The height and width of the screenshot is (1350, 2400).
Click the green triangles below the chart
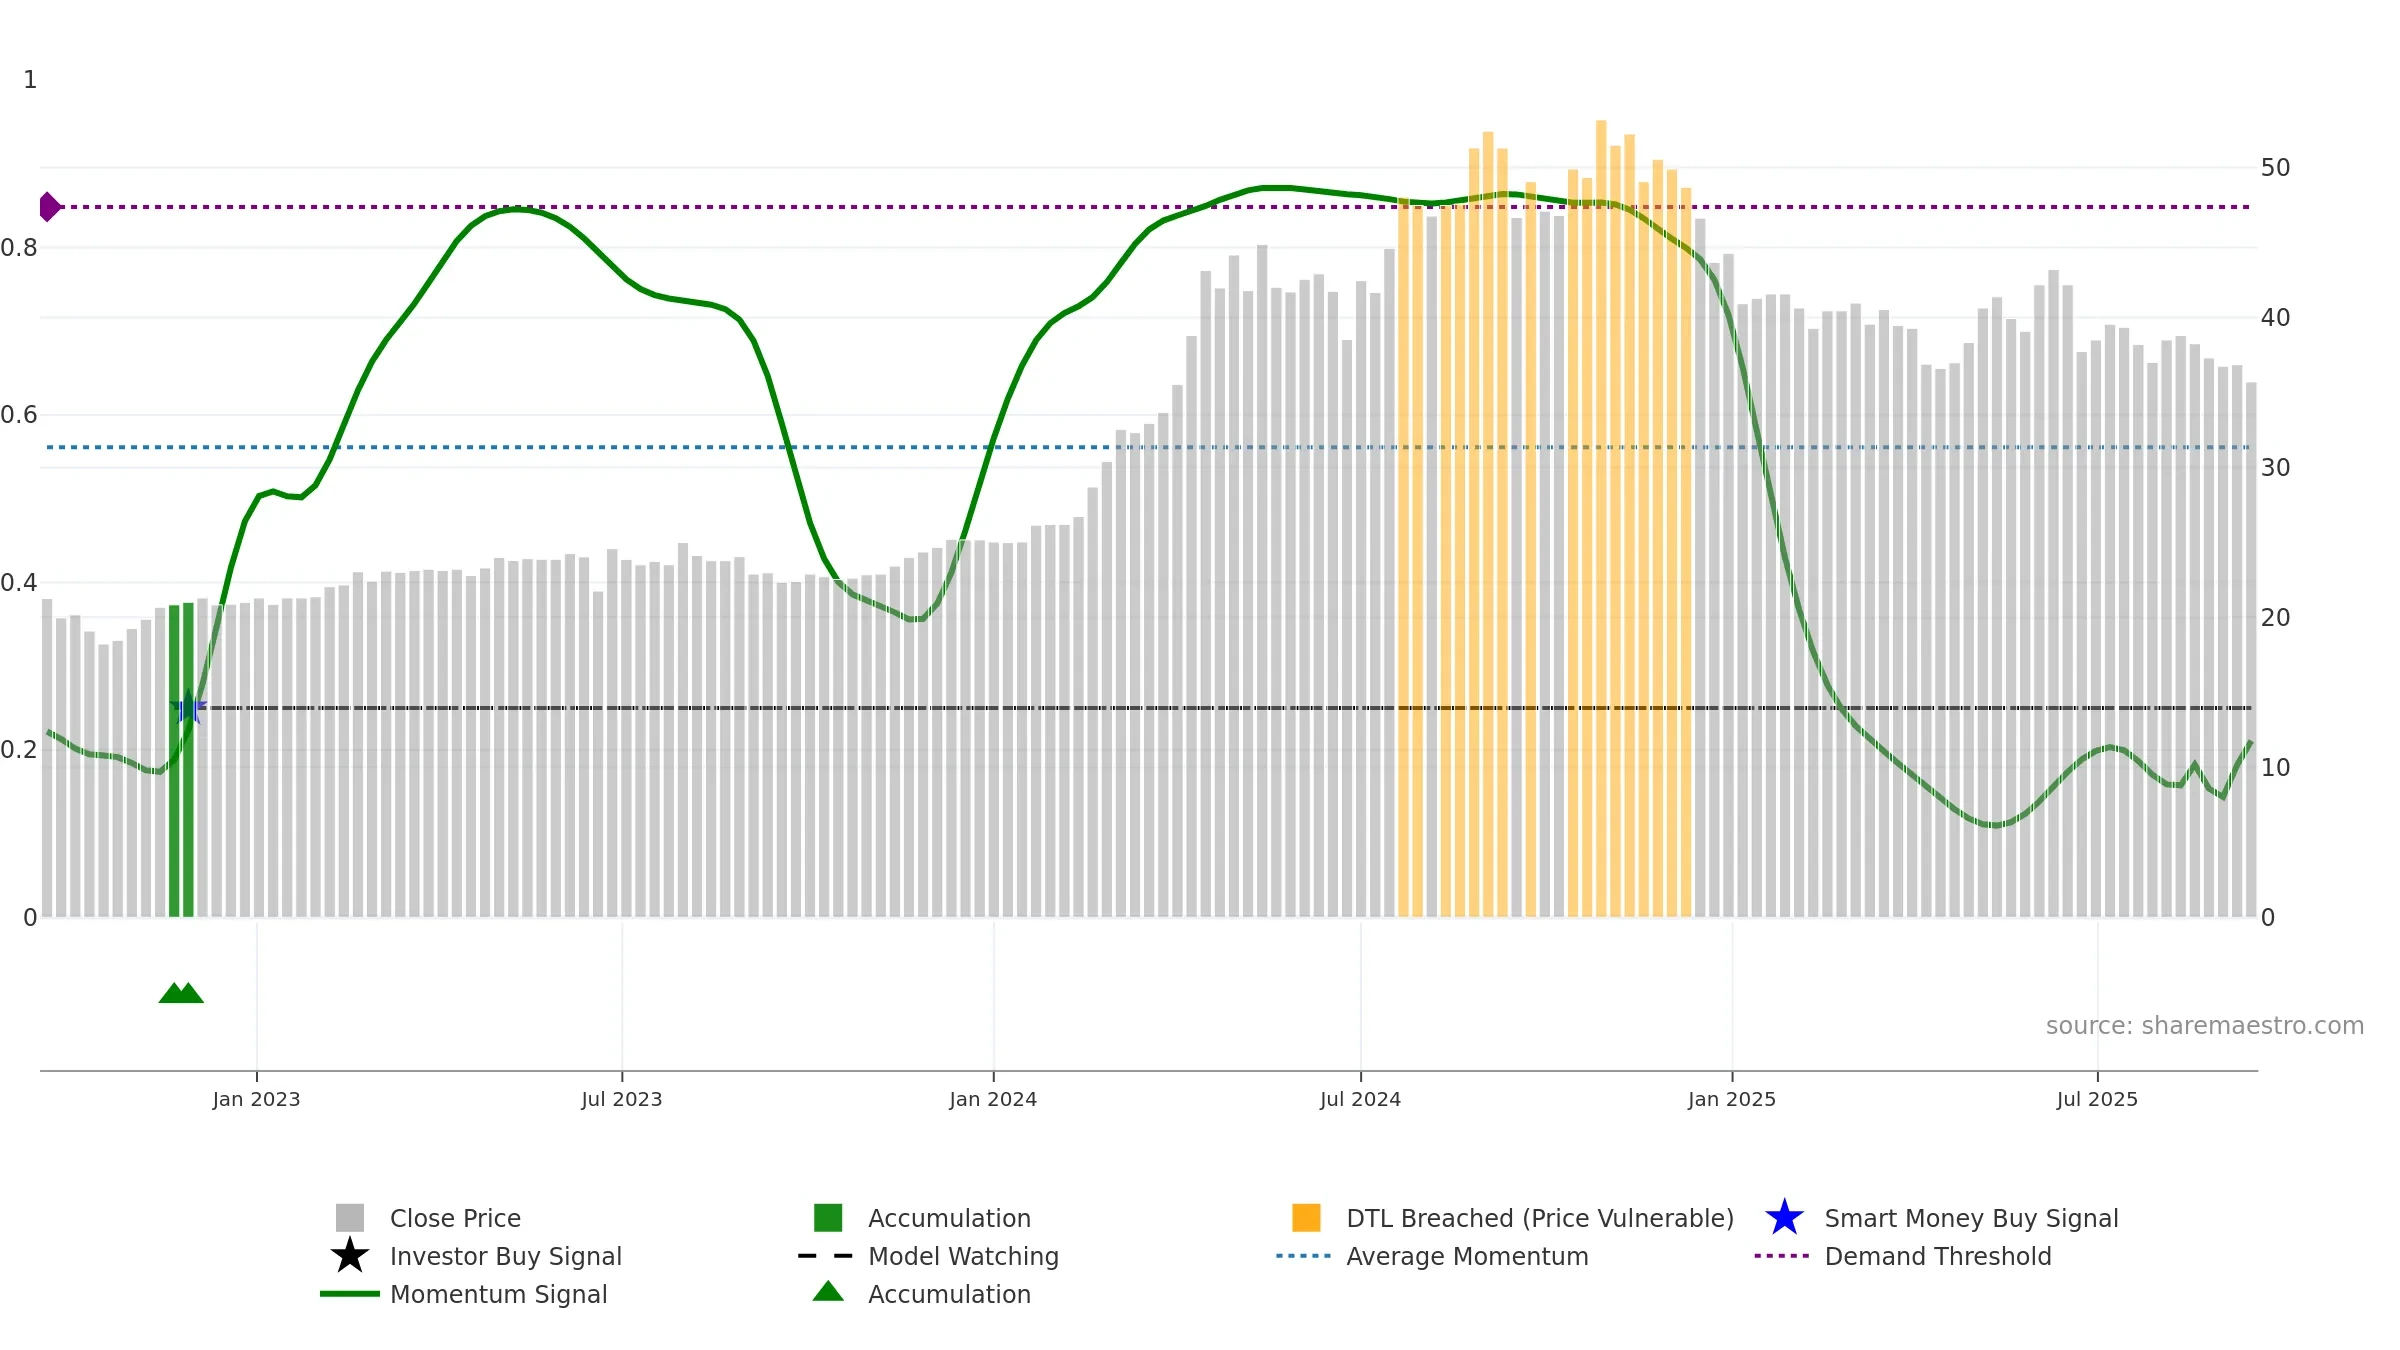point(181,993)
